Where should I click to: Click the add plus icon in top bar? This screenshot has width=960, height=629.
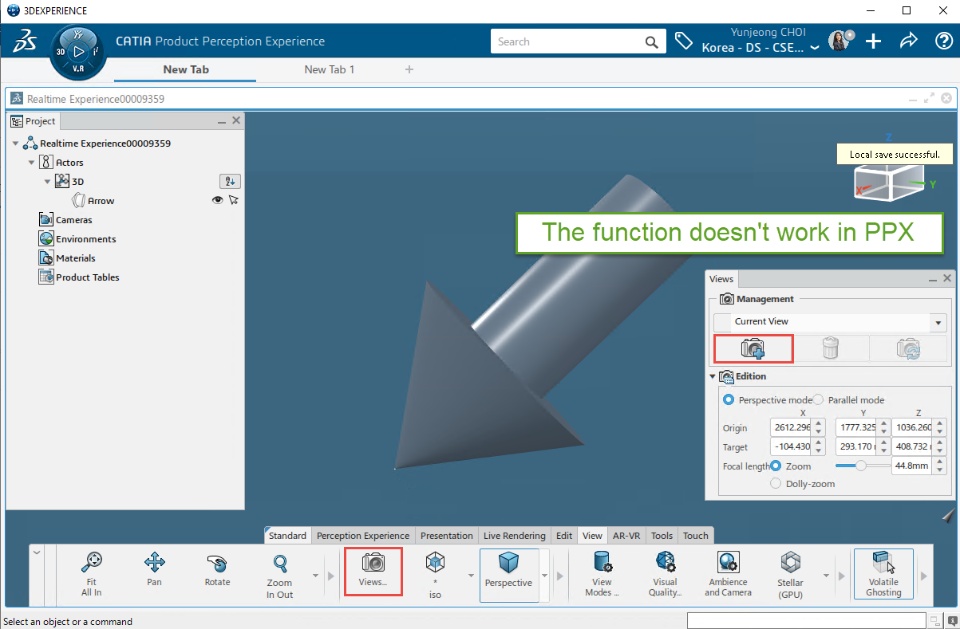pyautogui.click(x=873, y=41)
